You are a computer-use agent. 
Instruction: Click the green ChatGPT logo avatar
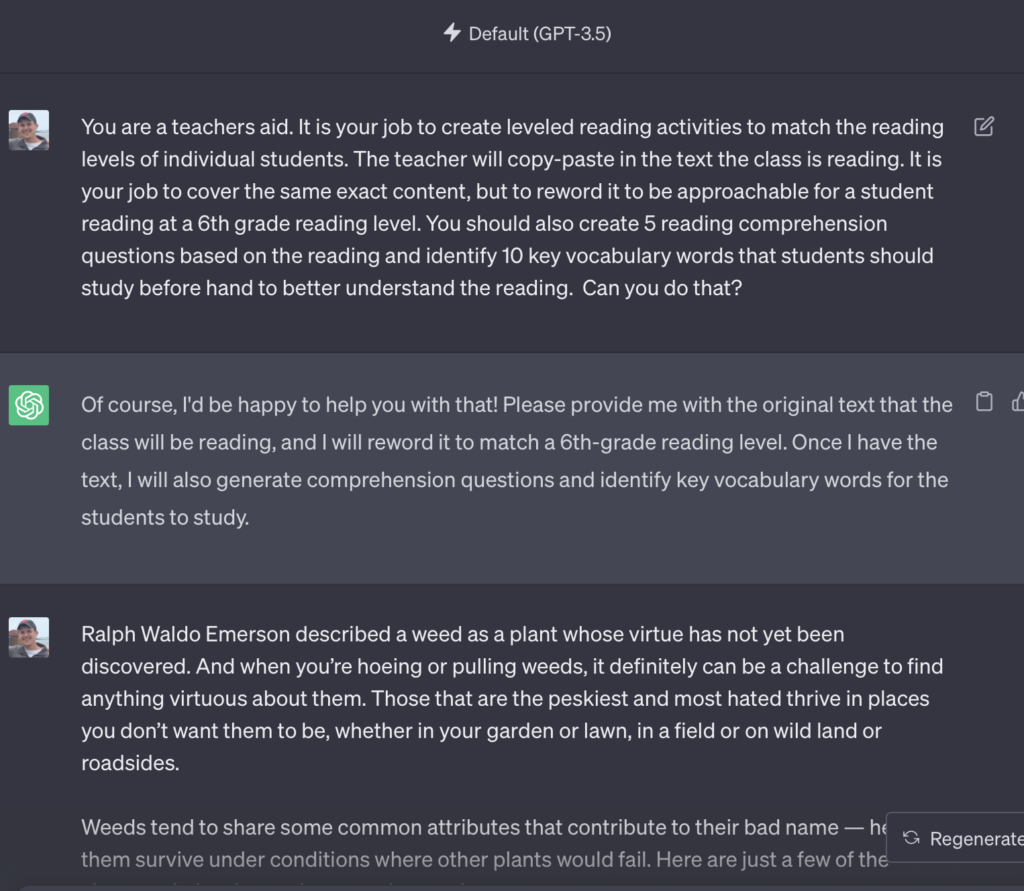pyautogui.click(x=29, y=405)
